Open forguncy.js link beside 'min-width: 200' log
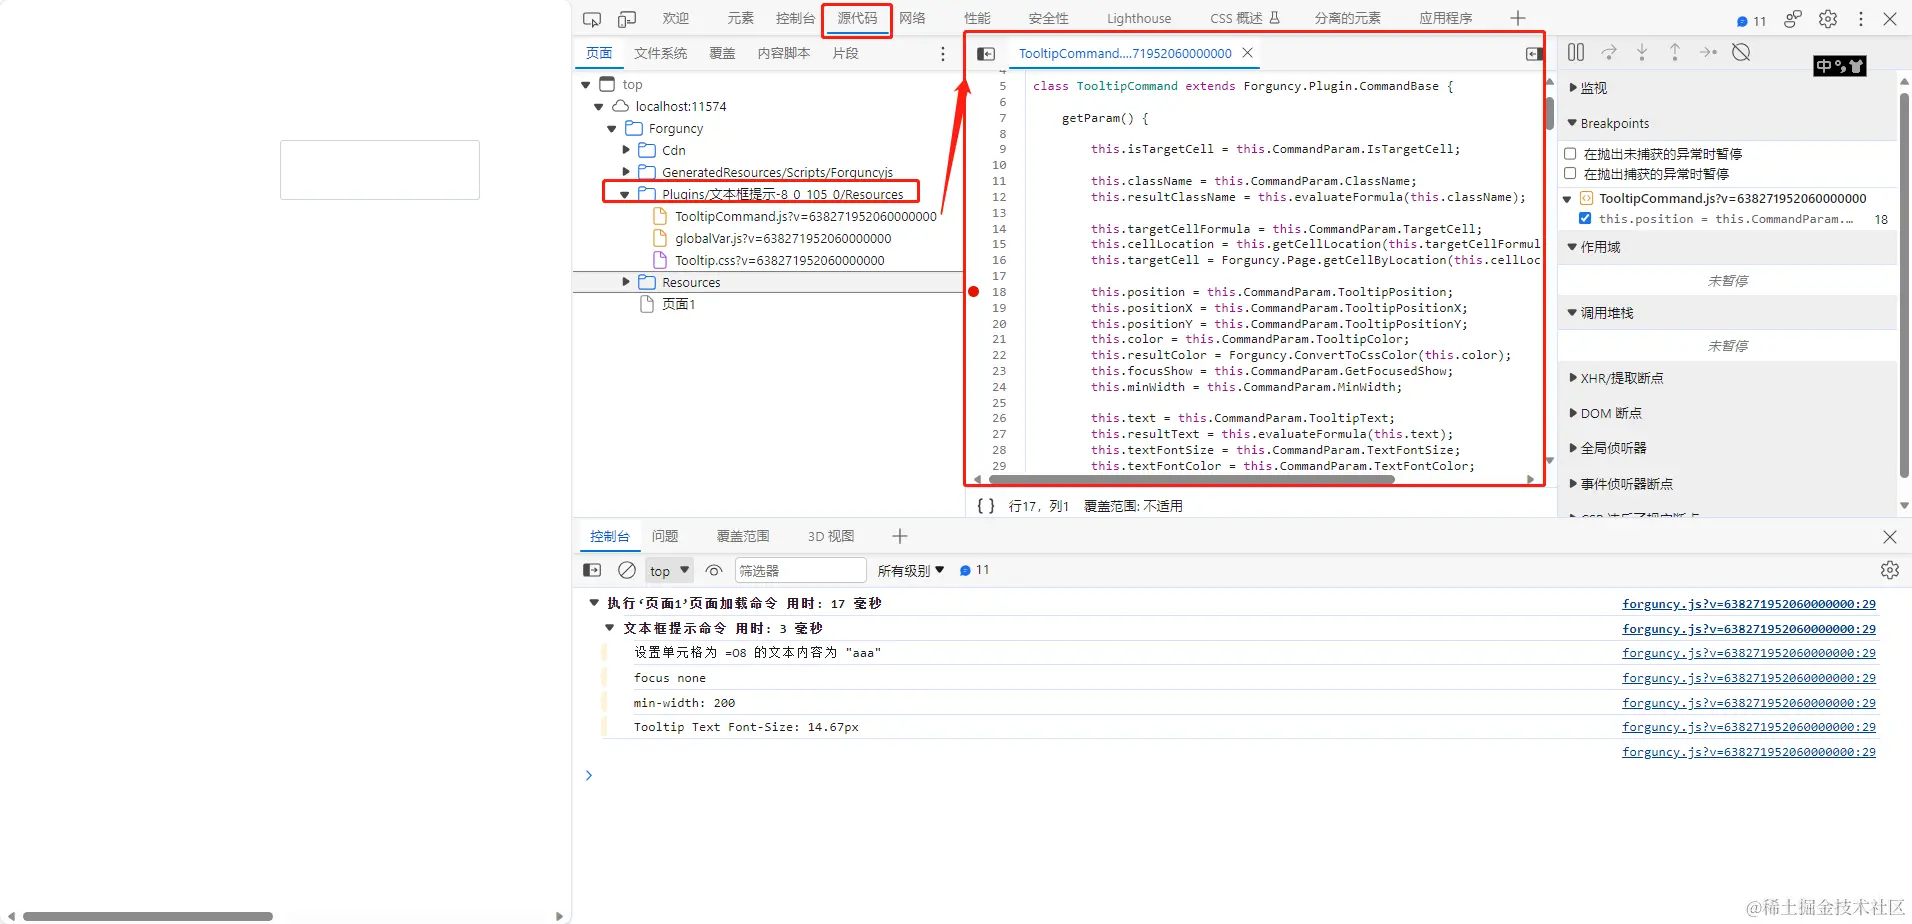 point(1749,703)
